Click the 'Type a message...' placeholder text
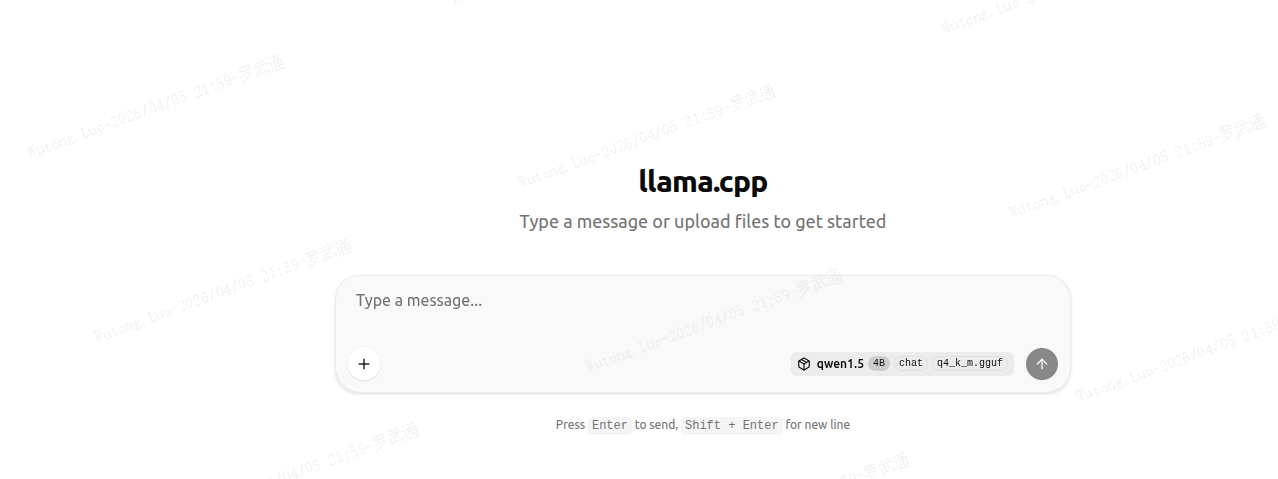This screenshot has height=479, width=1278. point(419,300)
